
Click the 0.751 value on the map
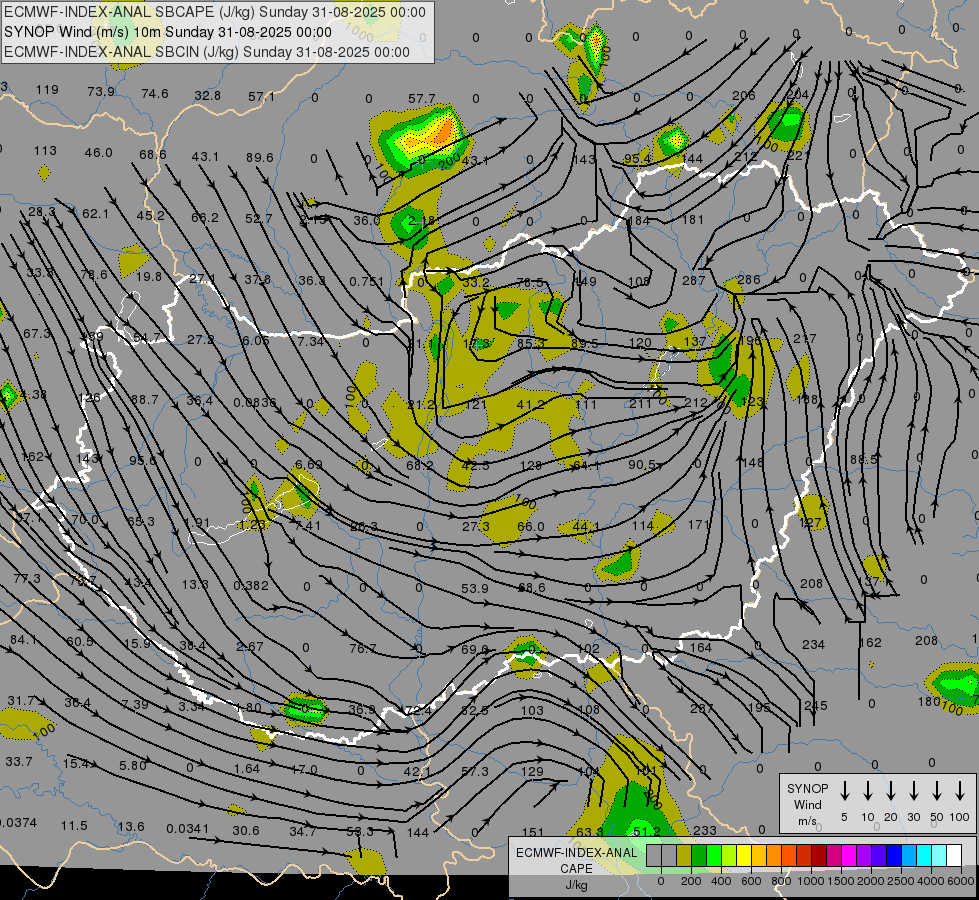[x=367, y=281]
